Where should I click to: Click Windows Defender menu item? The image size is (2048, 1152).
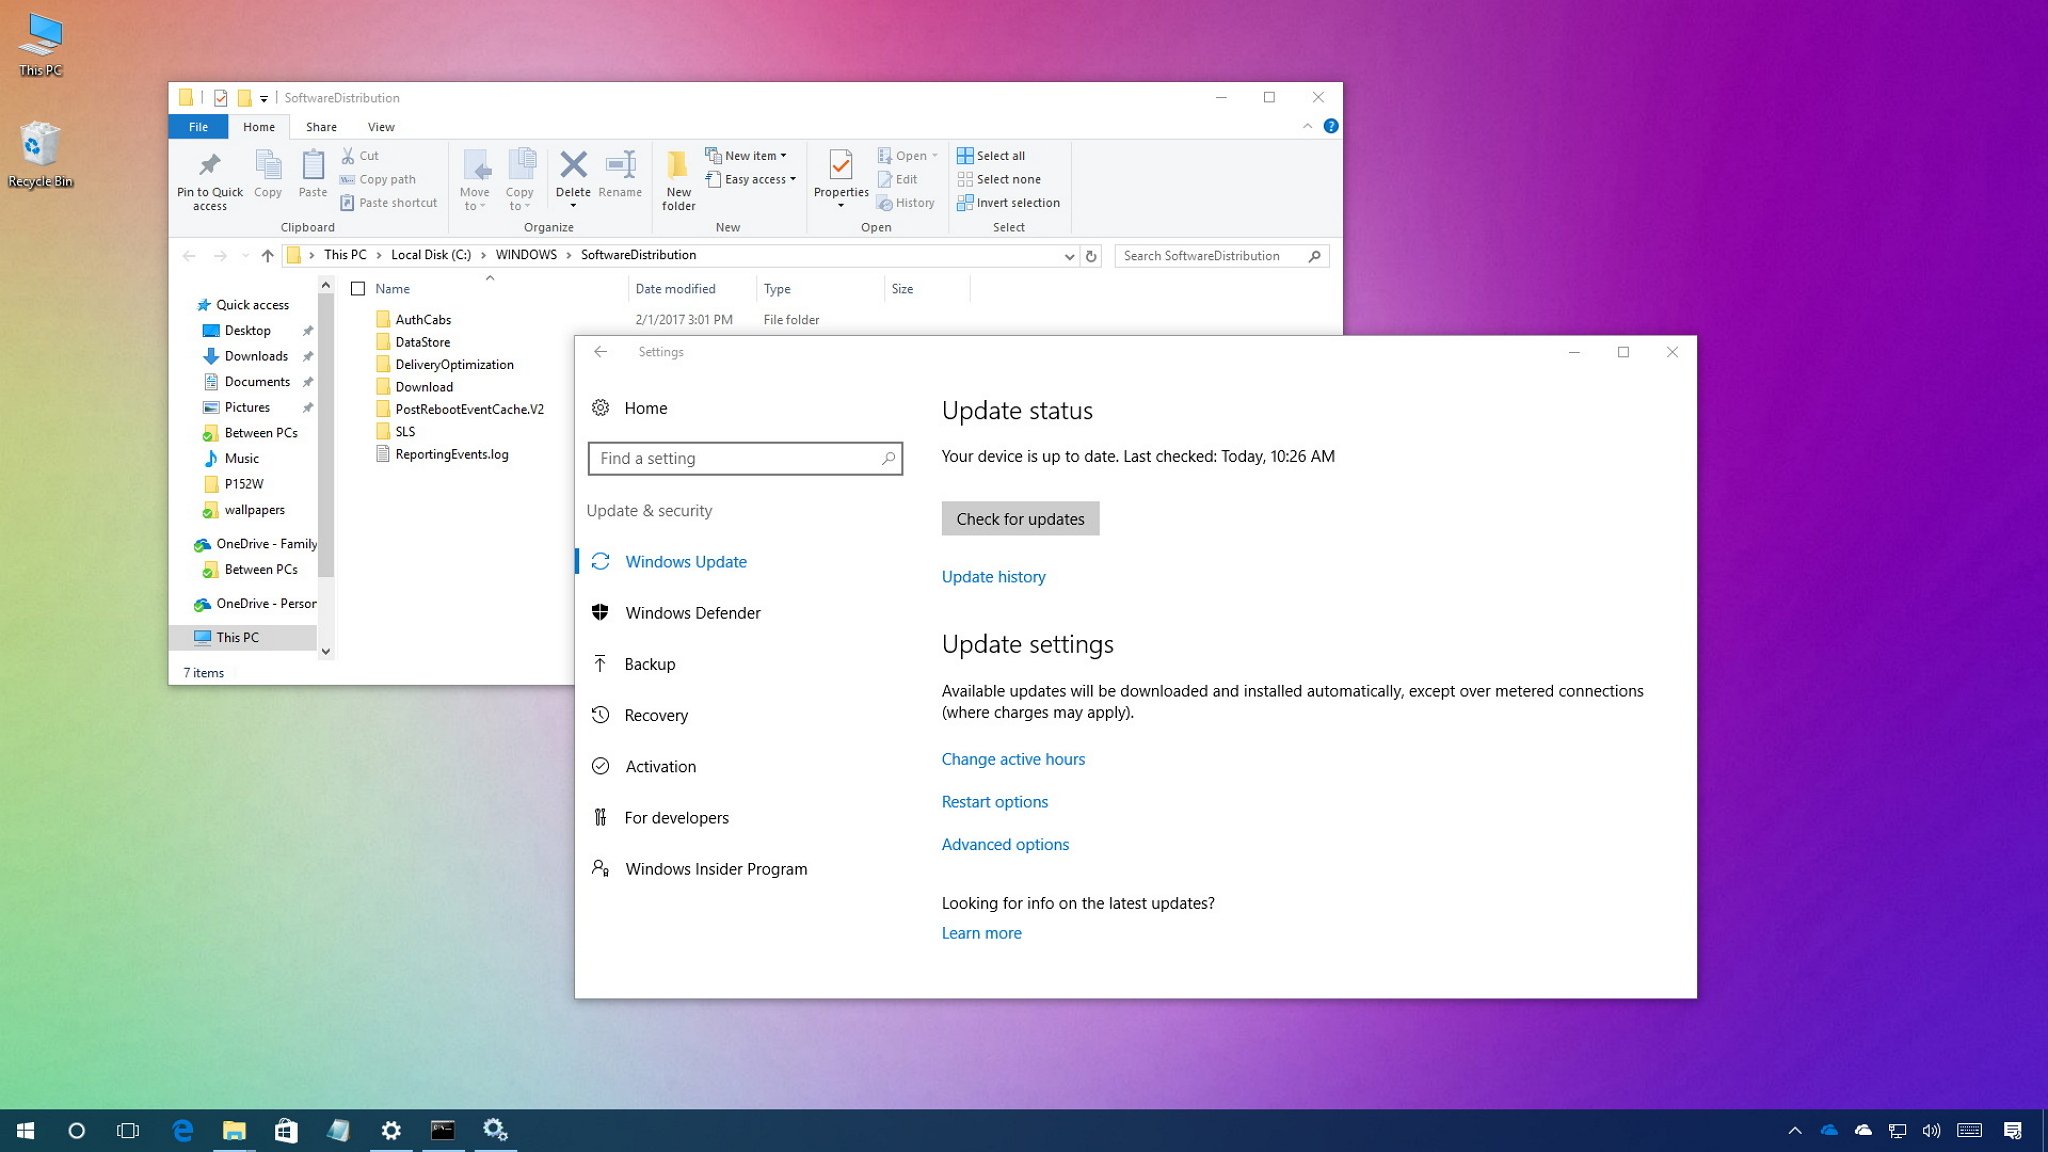[692, 612]
